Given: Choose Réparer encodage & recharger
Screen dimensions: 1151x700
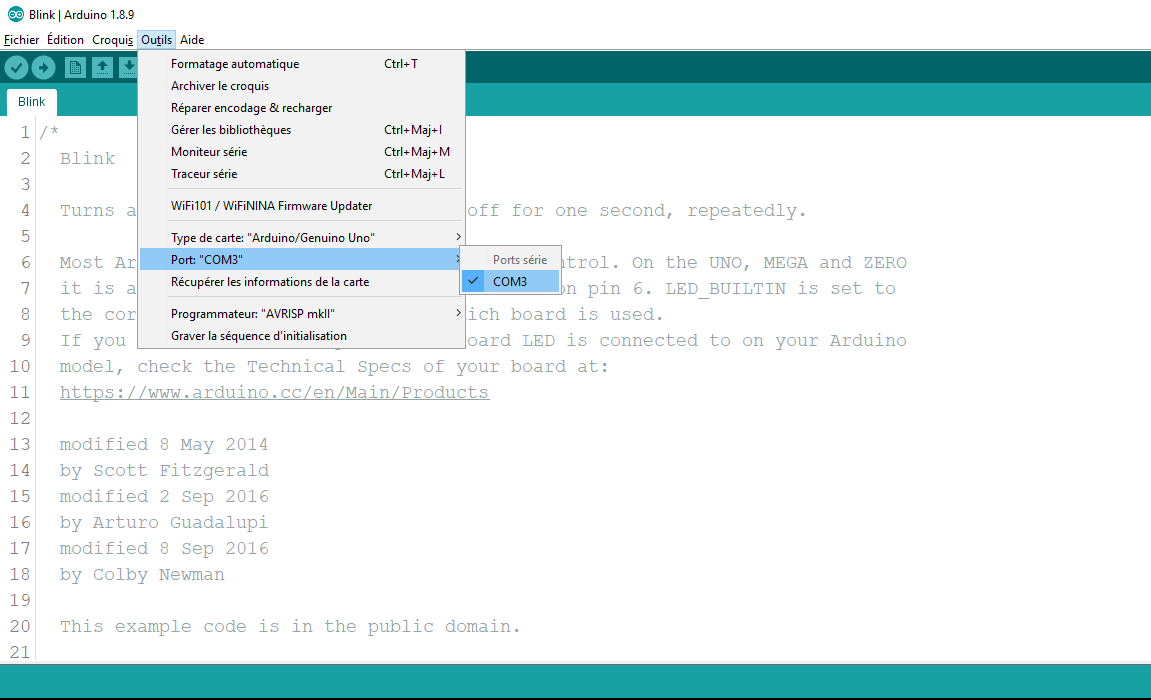Looking at the screenshot, I should (302, 108).
